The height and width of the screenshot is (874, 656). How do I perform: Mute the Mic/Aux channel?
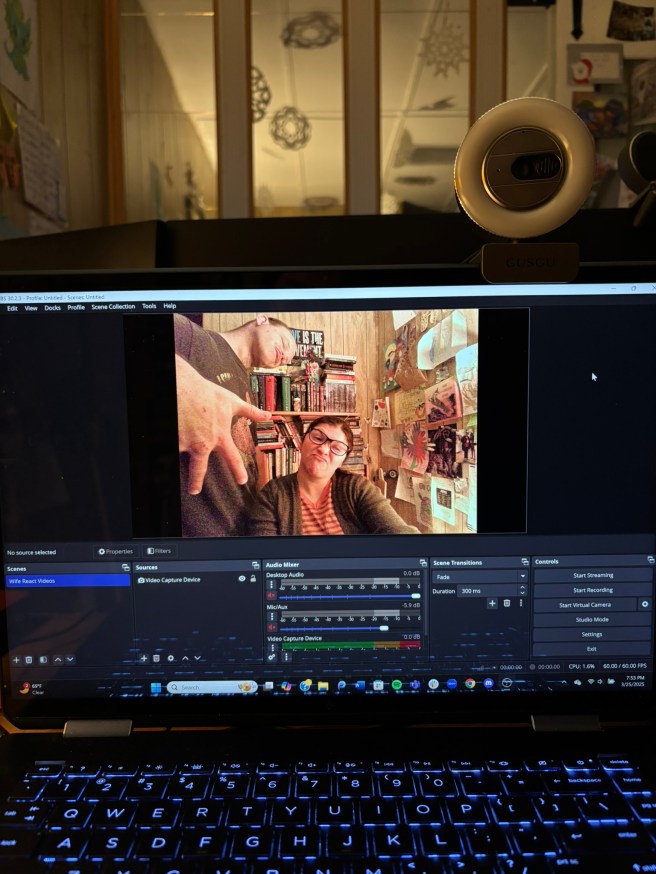[x=271, y=627]
